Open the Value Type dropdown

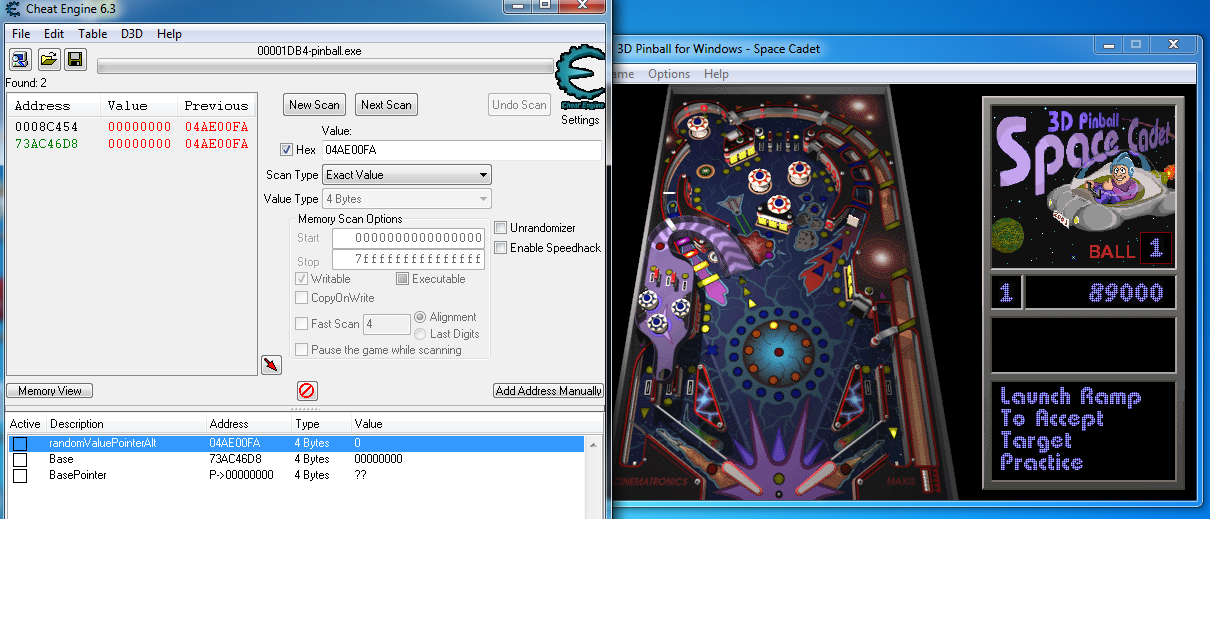[x=406, y=199]
